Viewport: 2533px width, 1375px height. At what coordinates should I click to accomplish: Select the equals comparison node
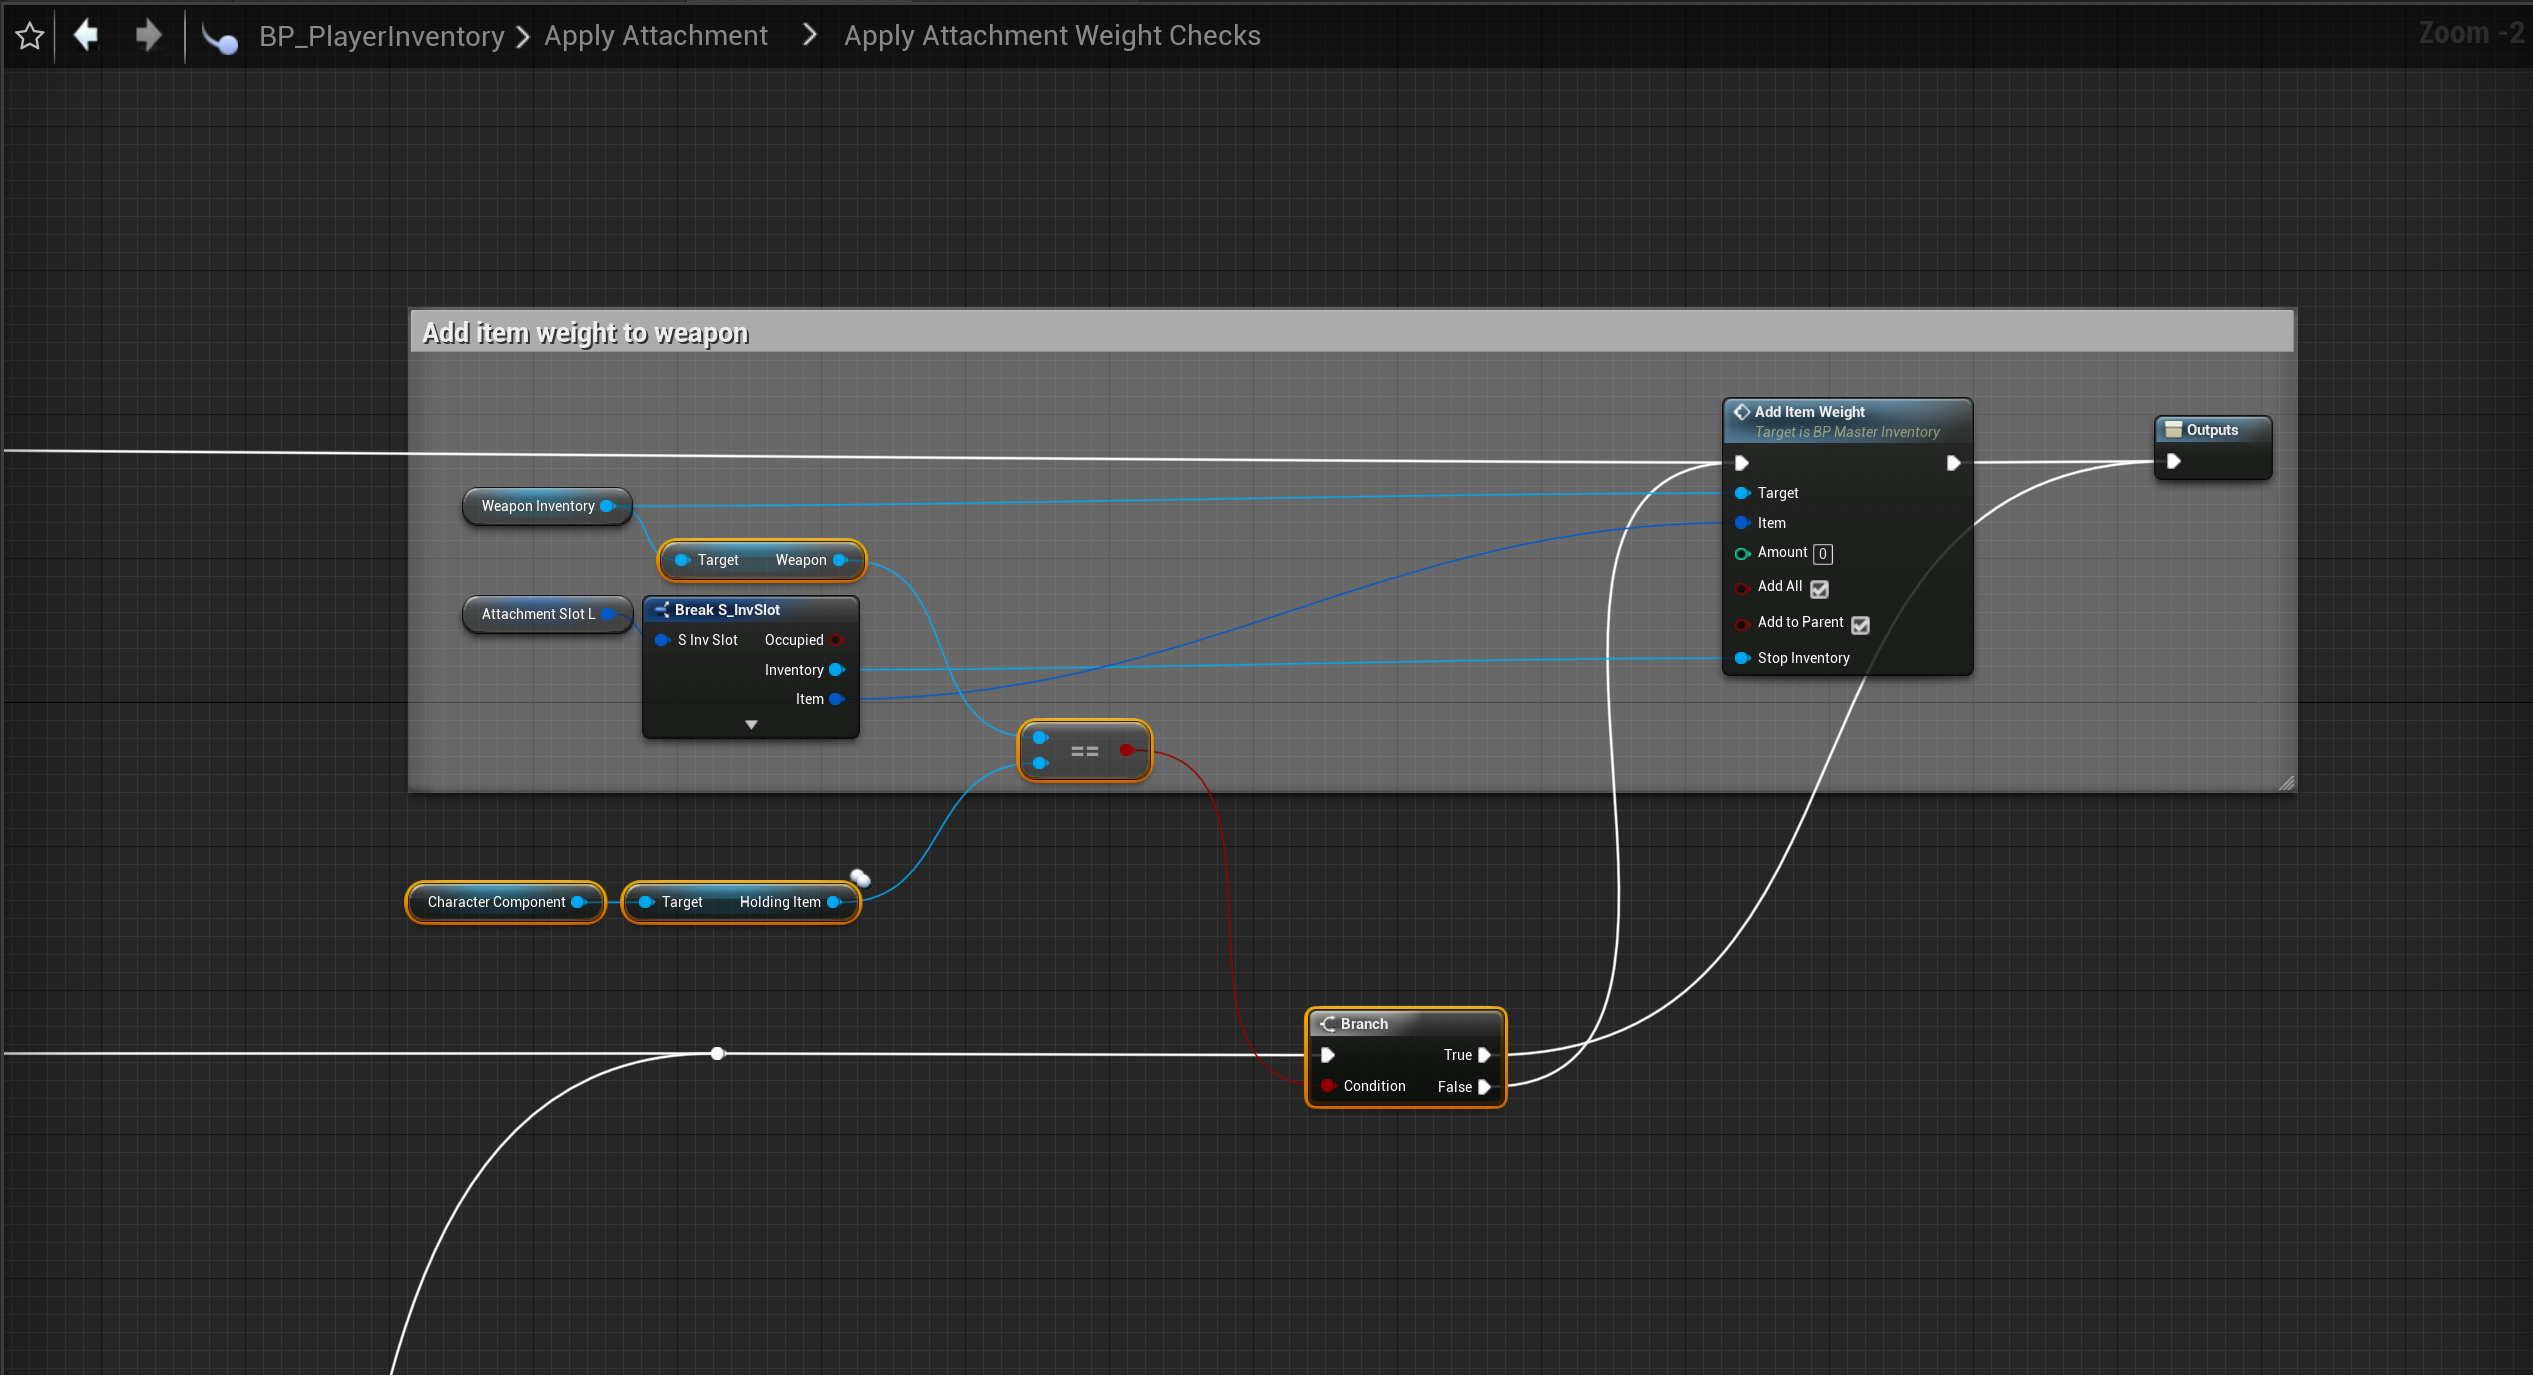point(1084,751)
